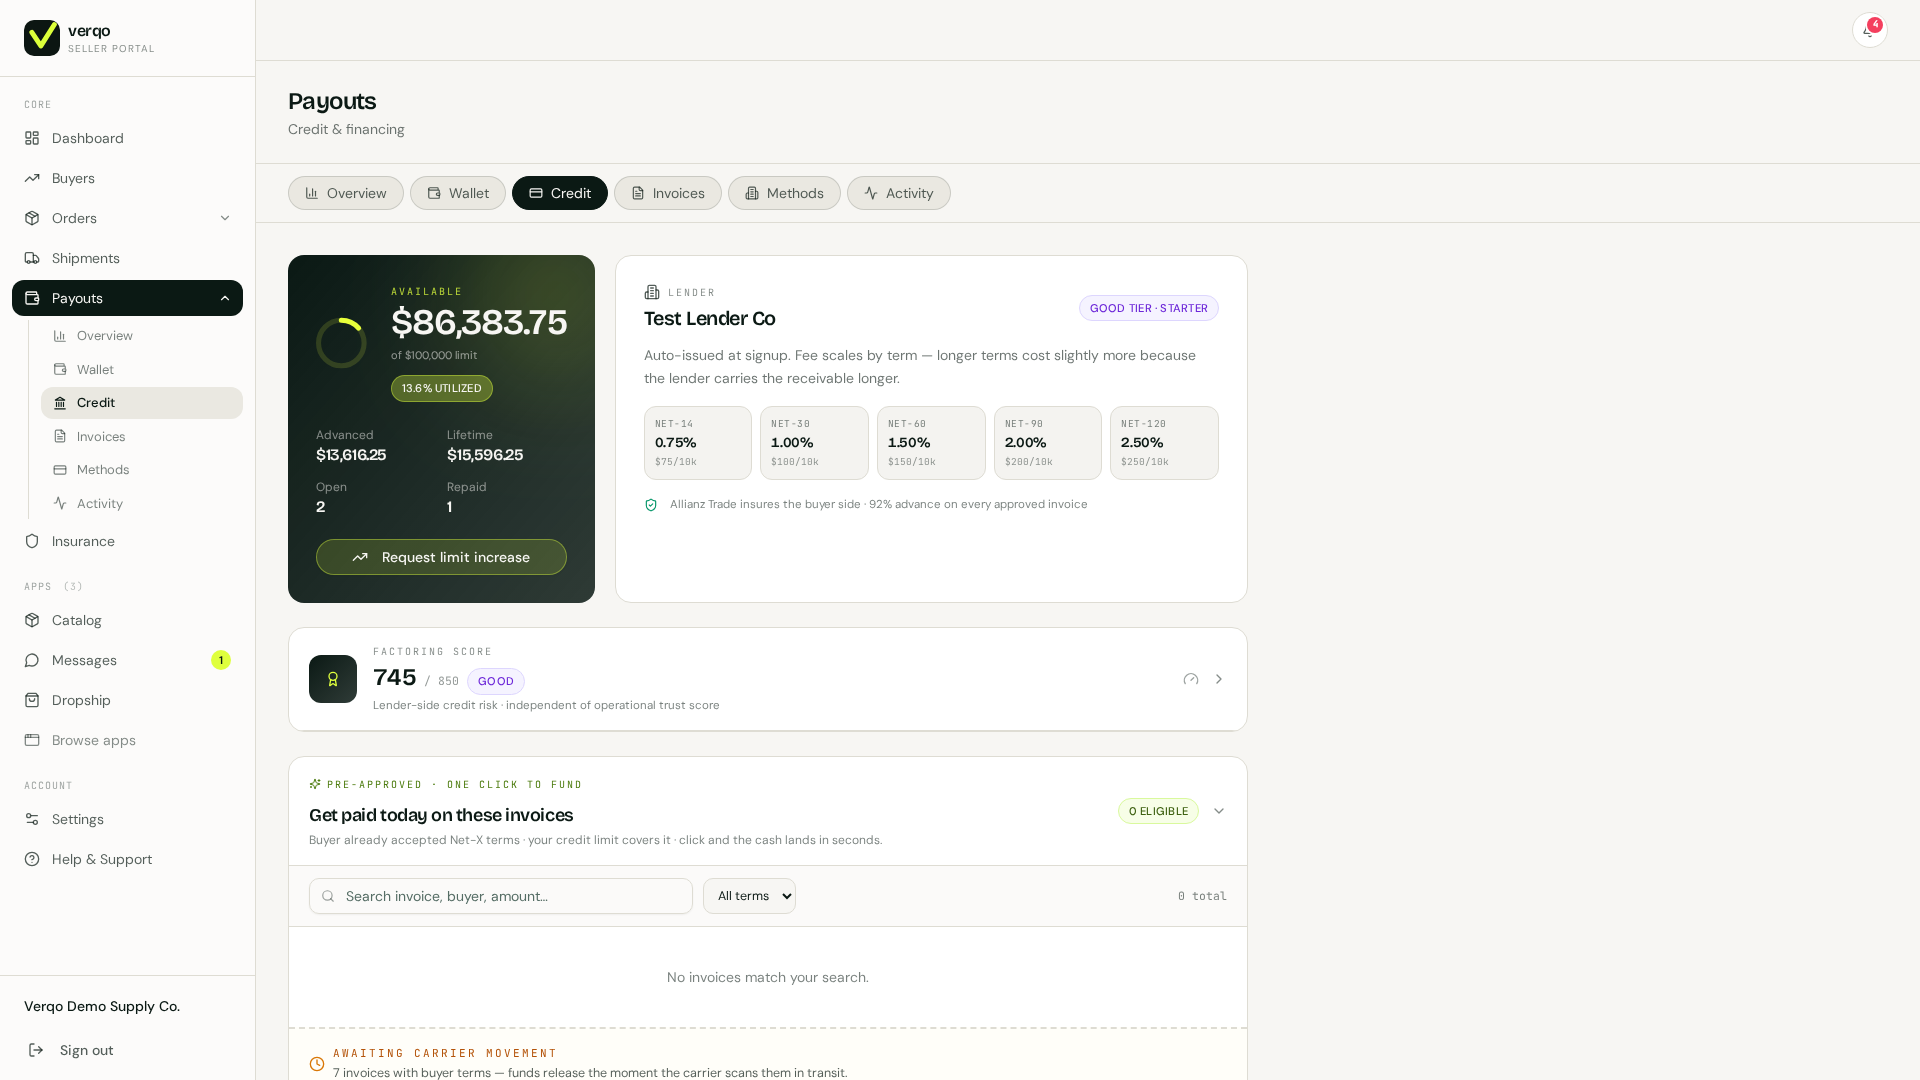The image size is (1920, 1080).
Task: Open the notifications bell icon
Action: [1868, 30]
